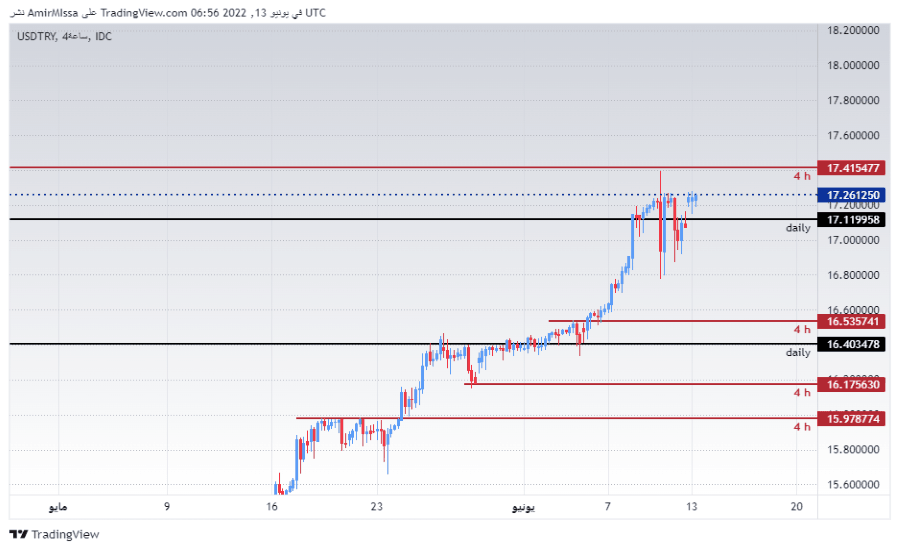Click the date 20 on the time axis

click(797, 506)
